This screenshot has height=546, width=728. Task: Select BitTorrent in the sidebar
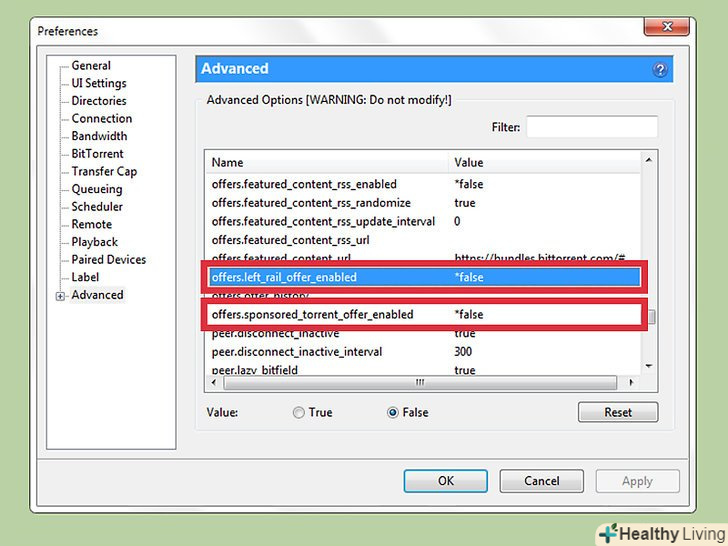[98, 154]
